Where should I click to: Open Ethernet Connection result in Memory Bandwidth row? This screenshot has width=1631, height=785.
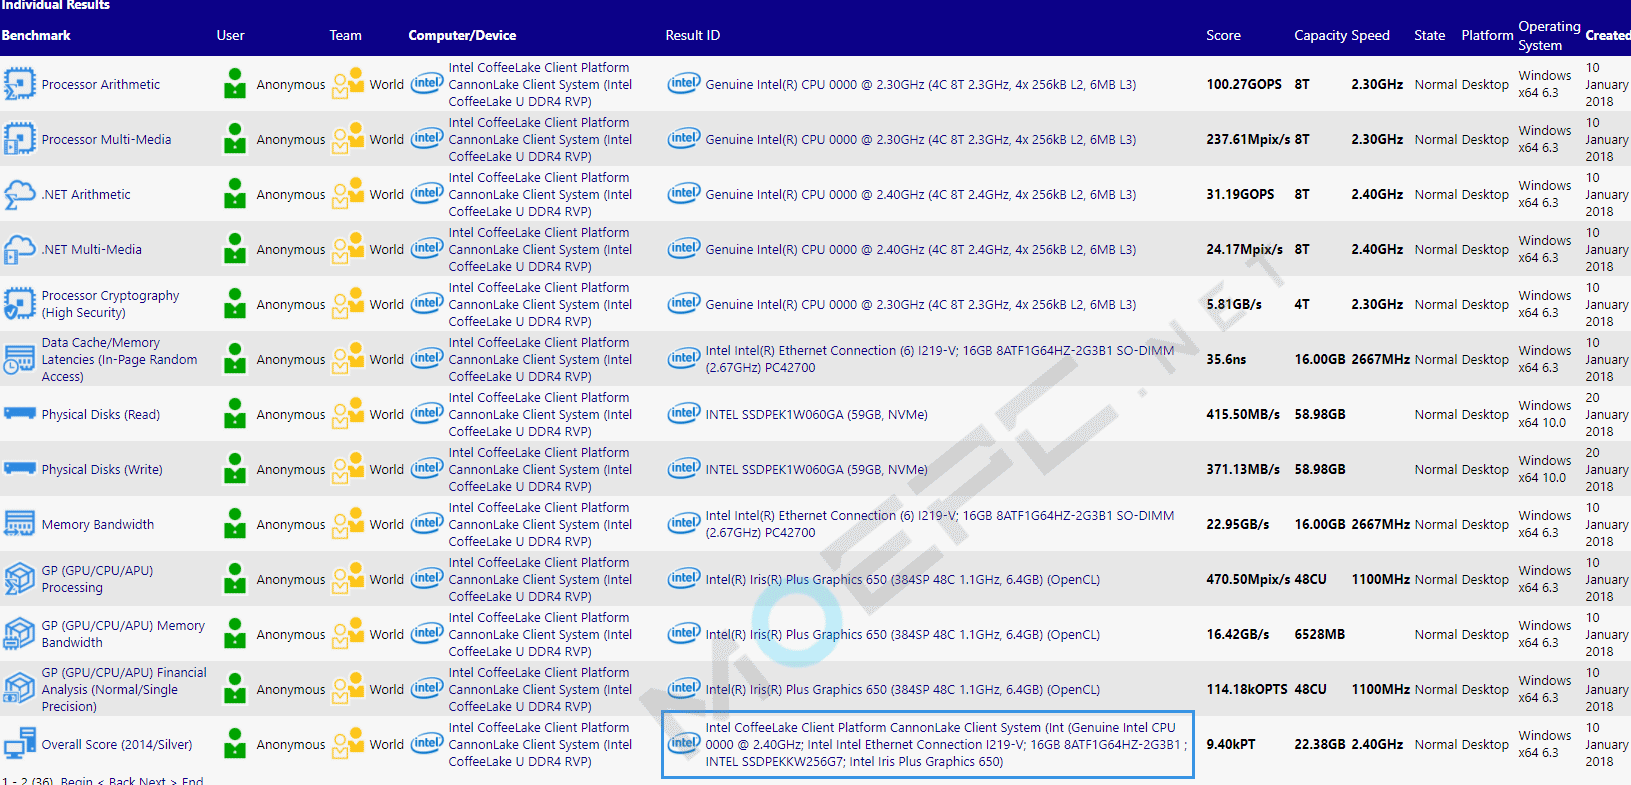click(940, 524)
